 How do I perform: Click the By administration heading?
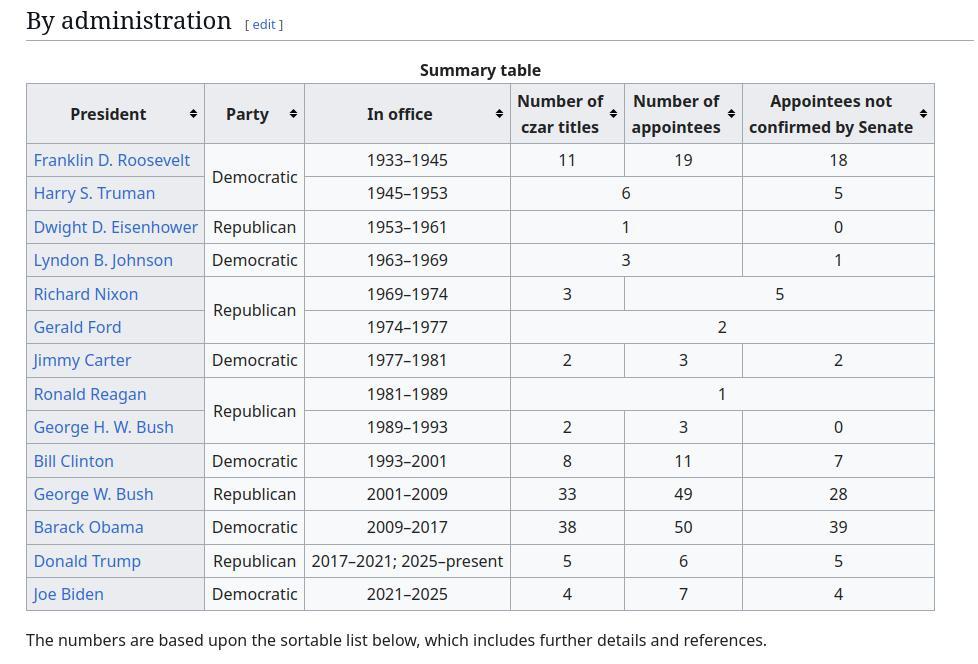pos(128,21)
